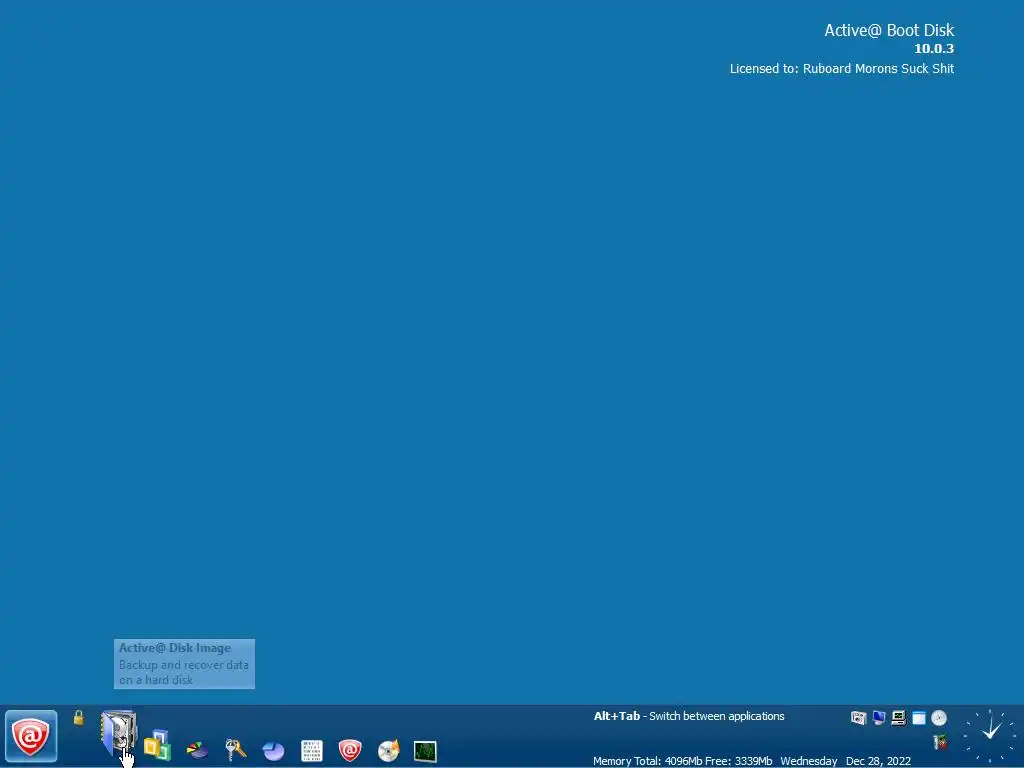Launch the green graph monitor icon
This screenshot has height=768, width=1024.
tap(425, 751)
